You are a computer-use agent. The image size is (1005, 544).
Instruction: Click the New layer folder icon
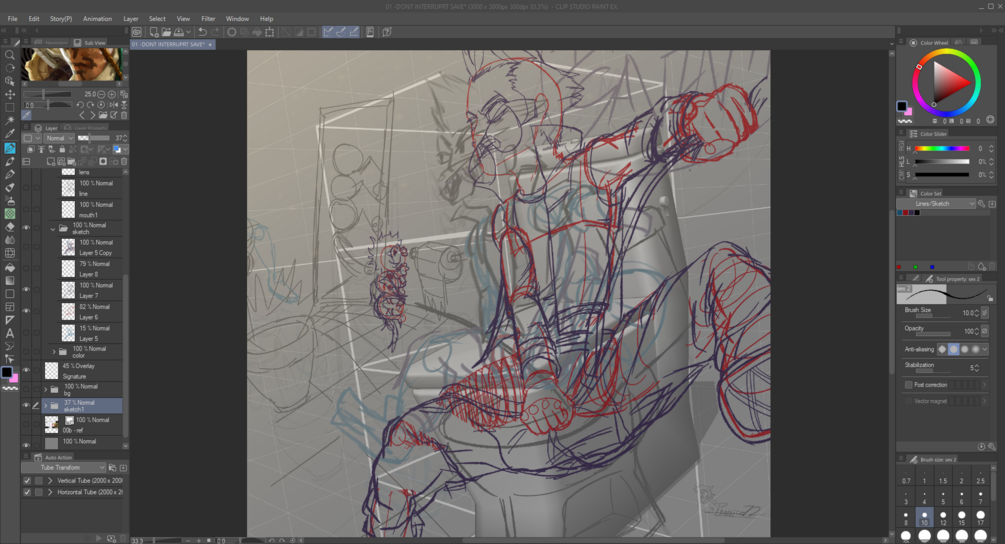(71, 161)
